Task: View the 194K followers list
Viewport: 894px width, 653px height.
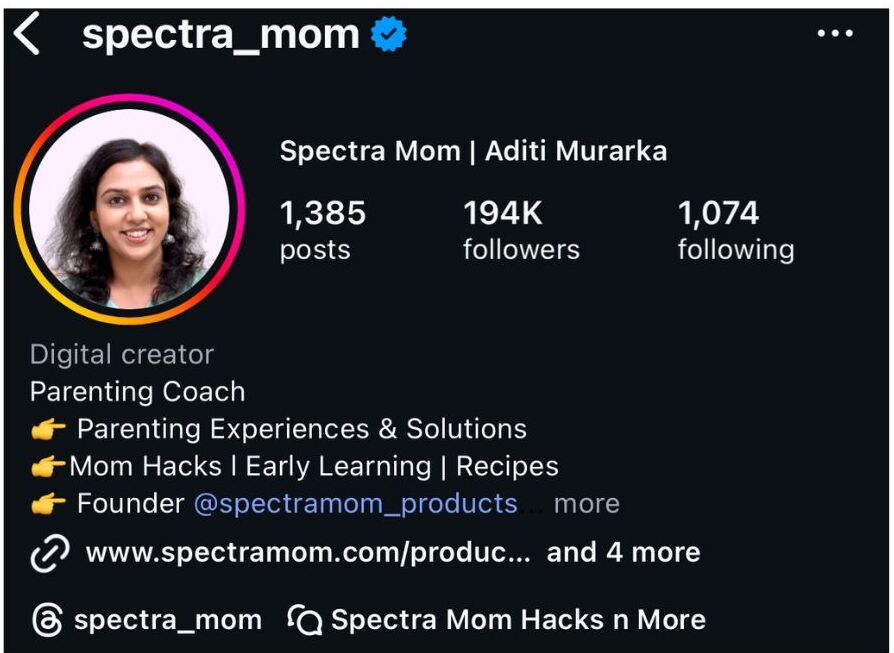Action: click(520, 229)
